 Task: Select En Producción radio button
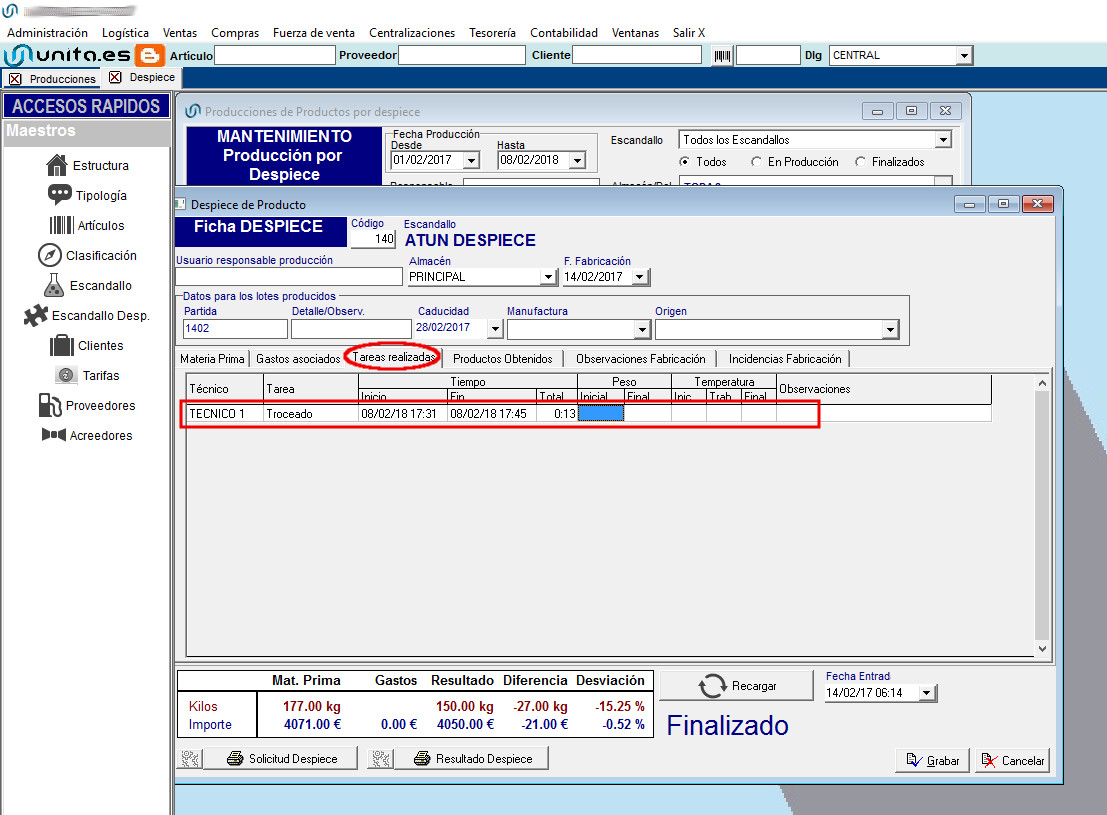[756, 162]
